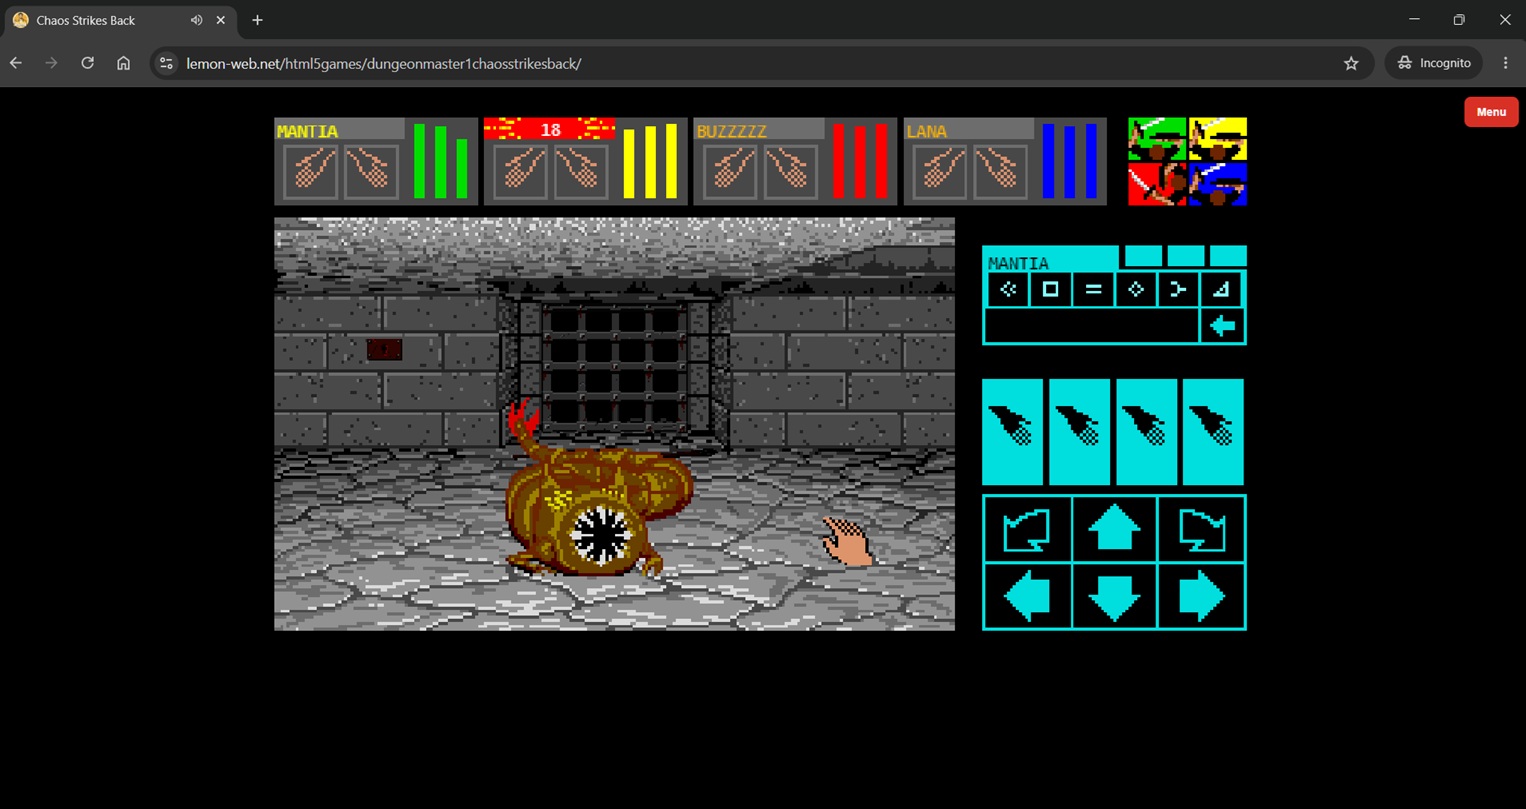
Task: Click the spell backspace arrow
Action: [1222, 326]
